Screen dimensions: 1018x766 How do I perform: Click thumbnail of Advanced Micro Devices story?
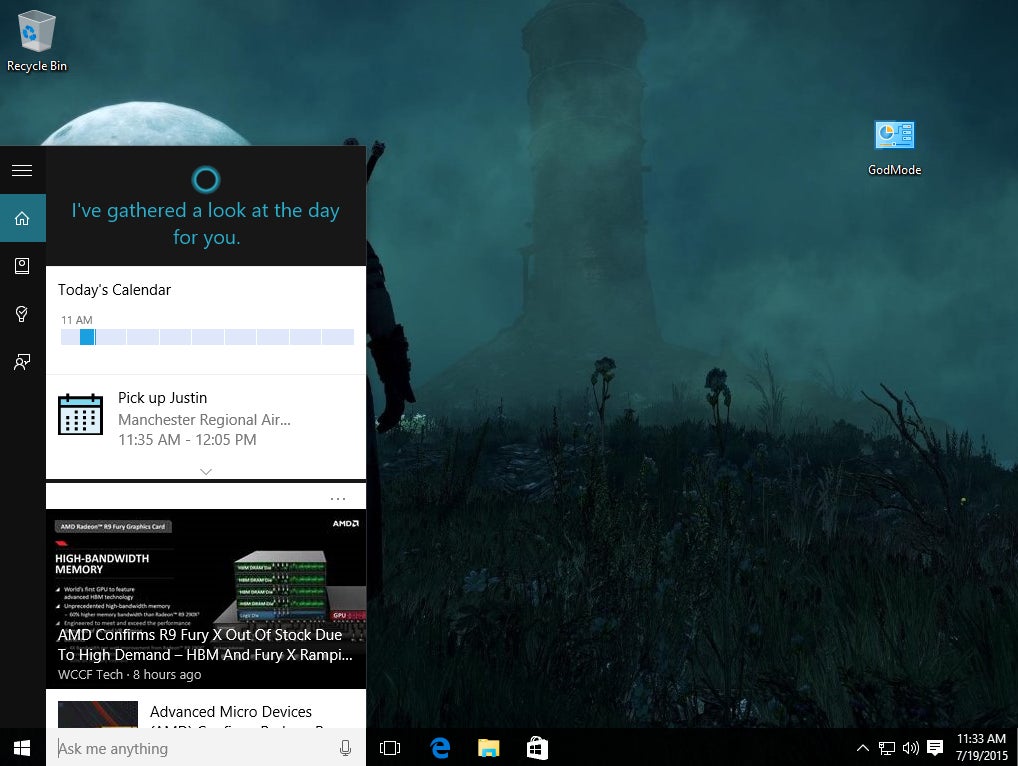[x=97, y=714]
